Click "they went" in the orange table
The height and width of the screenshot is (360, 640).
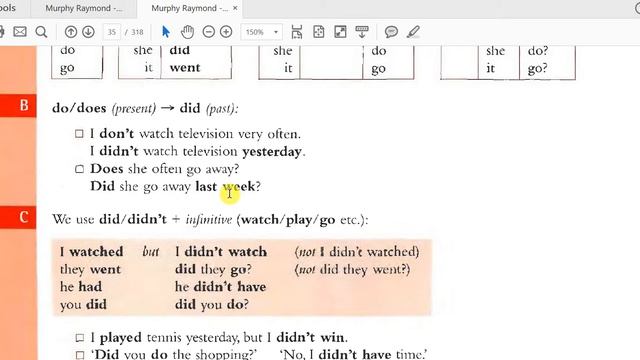(90, 270)
